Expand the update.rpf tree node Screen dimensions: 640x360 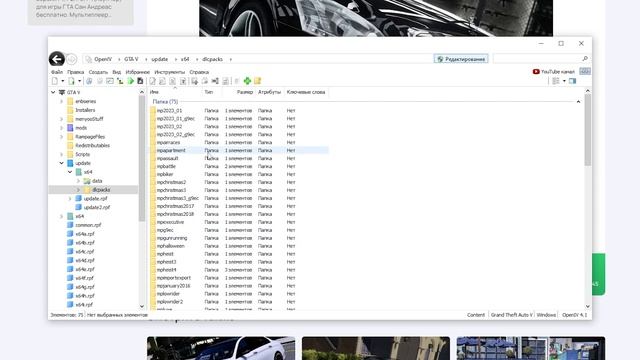[x=70, y=198]
